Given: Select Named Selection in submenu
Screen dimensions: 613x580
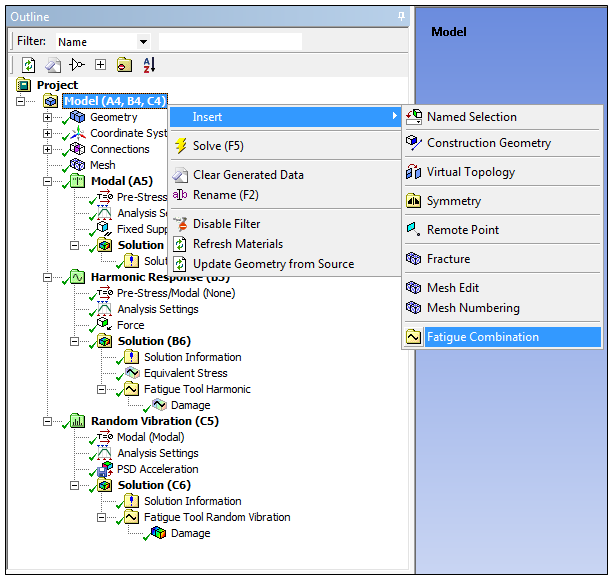Looking at the screenshot, I should (x=471, y=117).
